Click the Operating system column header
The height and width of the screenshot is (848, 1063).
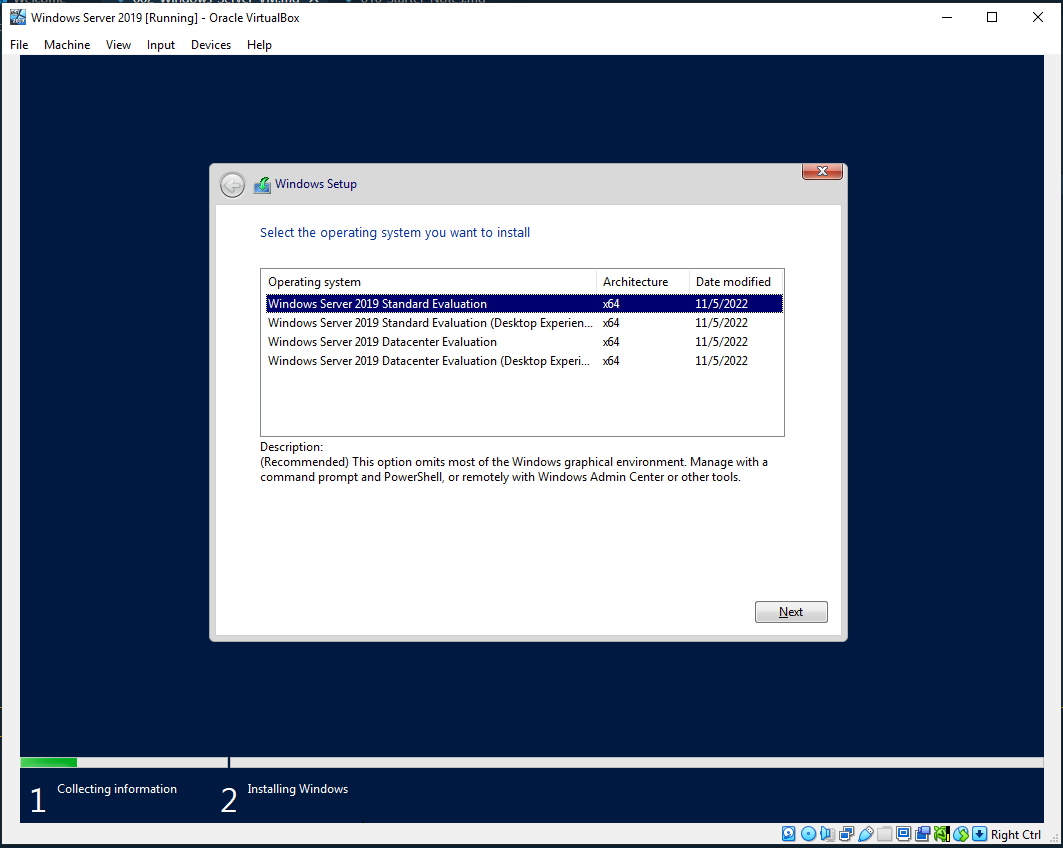[x=428, y=282]
